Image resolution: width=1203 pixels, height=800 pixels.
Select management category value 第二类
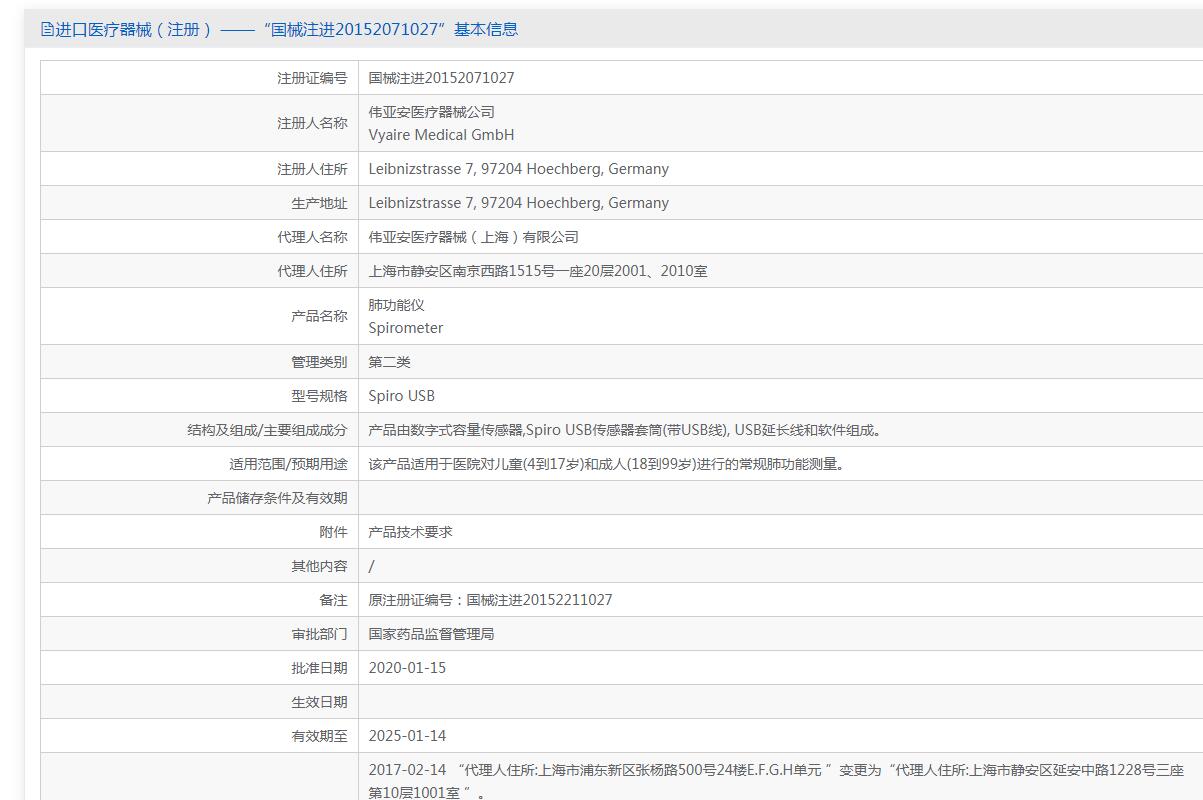[390, 362]
